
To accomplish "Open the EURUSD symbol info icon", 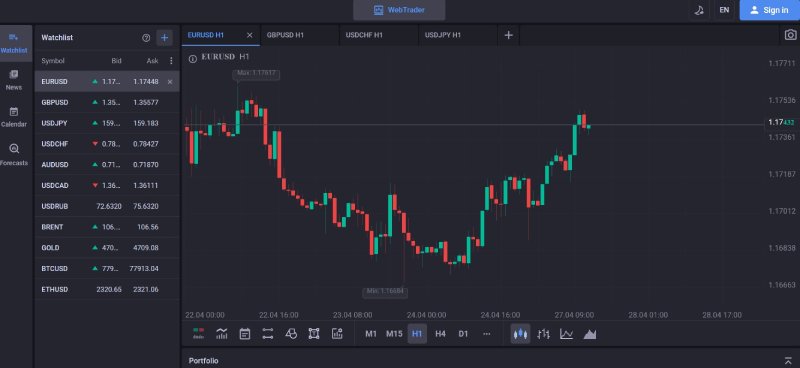I will [x=192, y=59].
